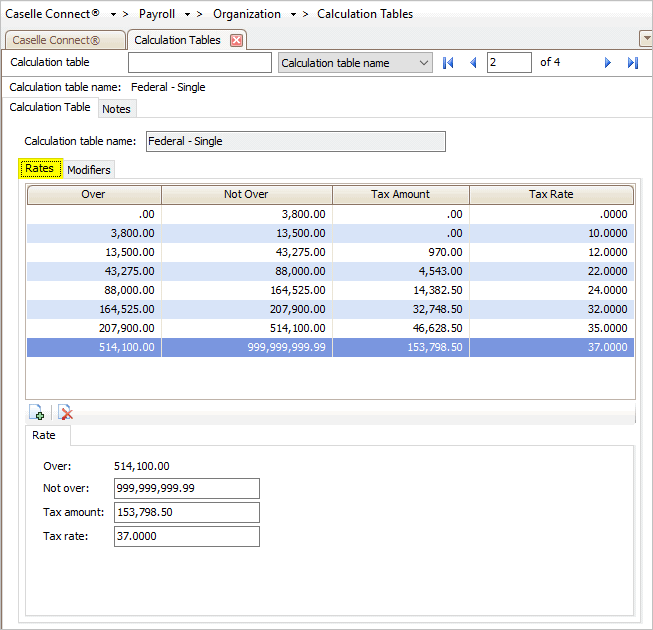Select the row with 22.0000 tax rate
The height and width of the screenshot is (630, 653).
click(x=330, y=271)
